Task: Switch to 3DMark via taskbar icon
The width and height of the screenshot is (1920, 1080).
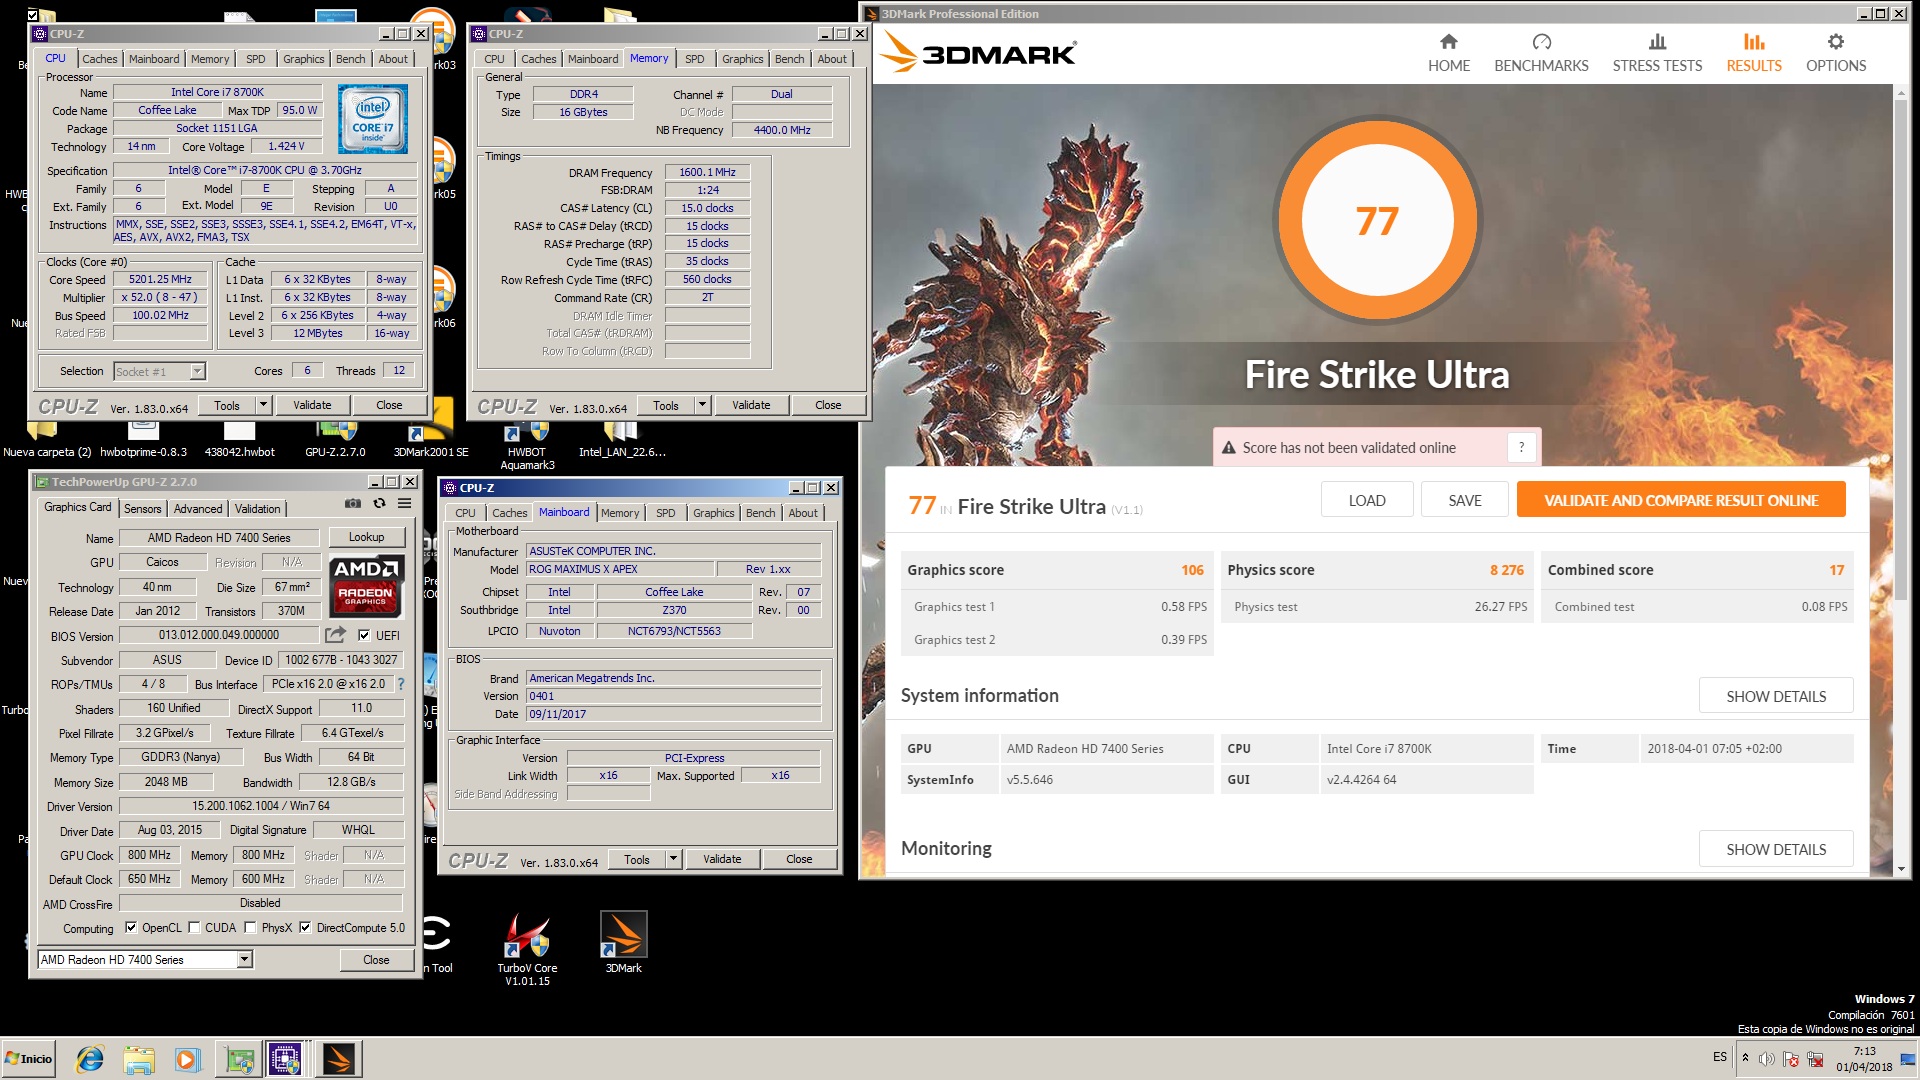Action: click(338, 1059)
